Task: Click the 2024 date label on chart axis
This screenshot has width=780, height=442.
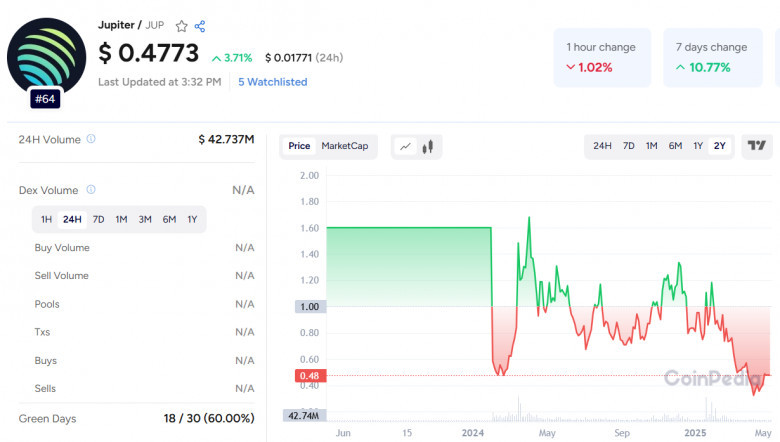Action: tap(473, 433)
